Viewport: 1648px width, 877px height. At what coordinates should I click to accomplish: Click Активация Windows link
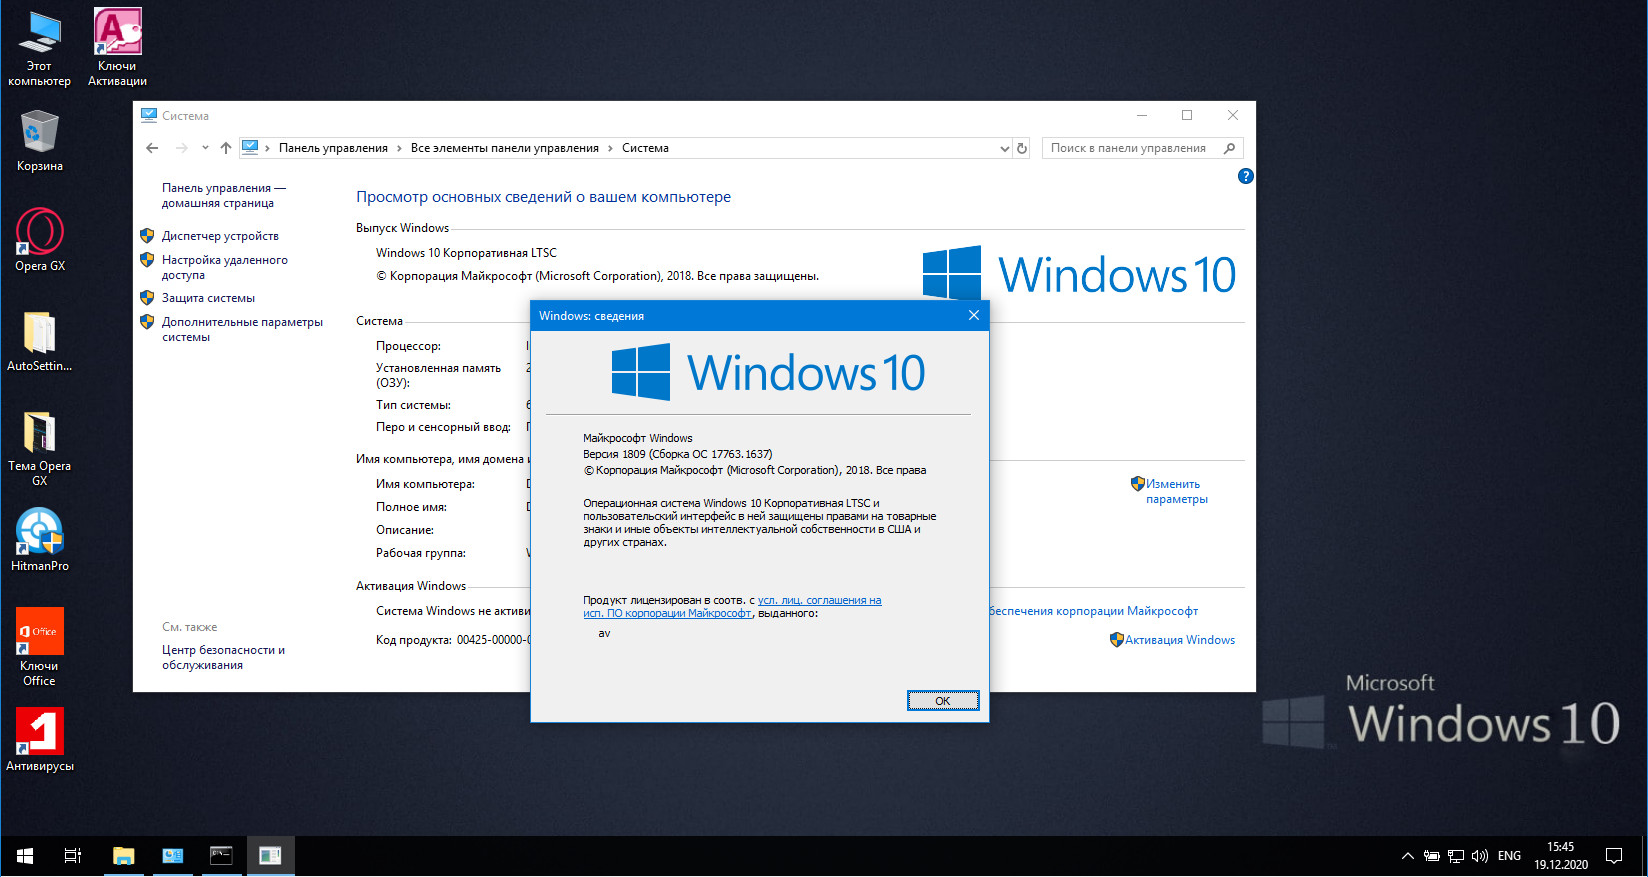pos(1180,640)
